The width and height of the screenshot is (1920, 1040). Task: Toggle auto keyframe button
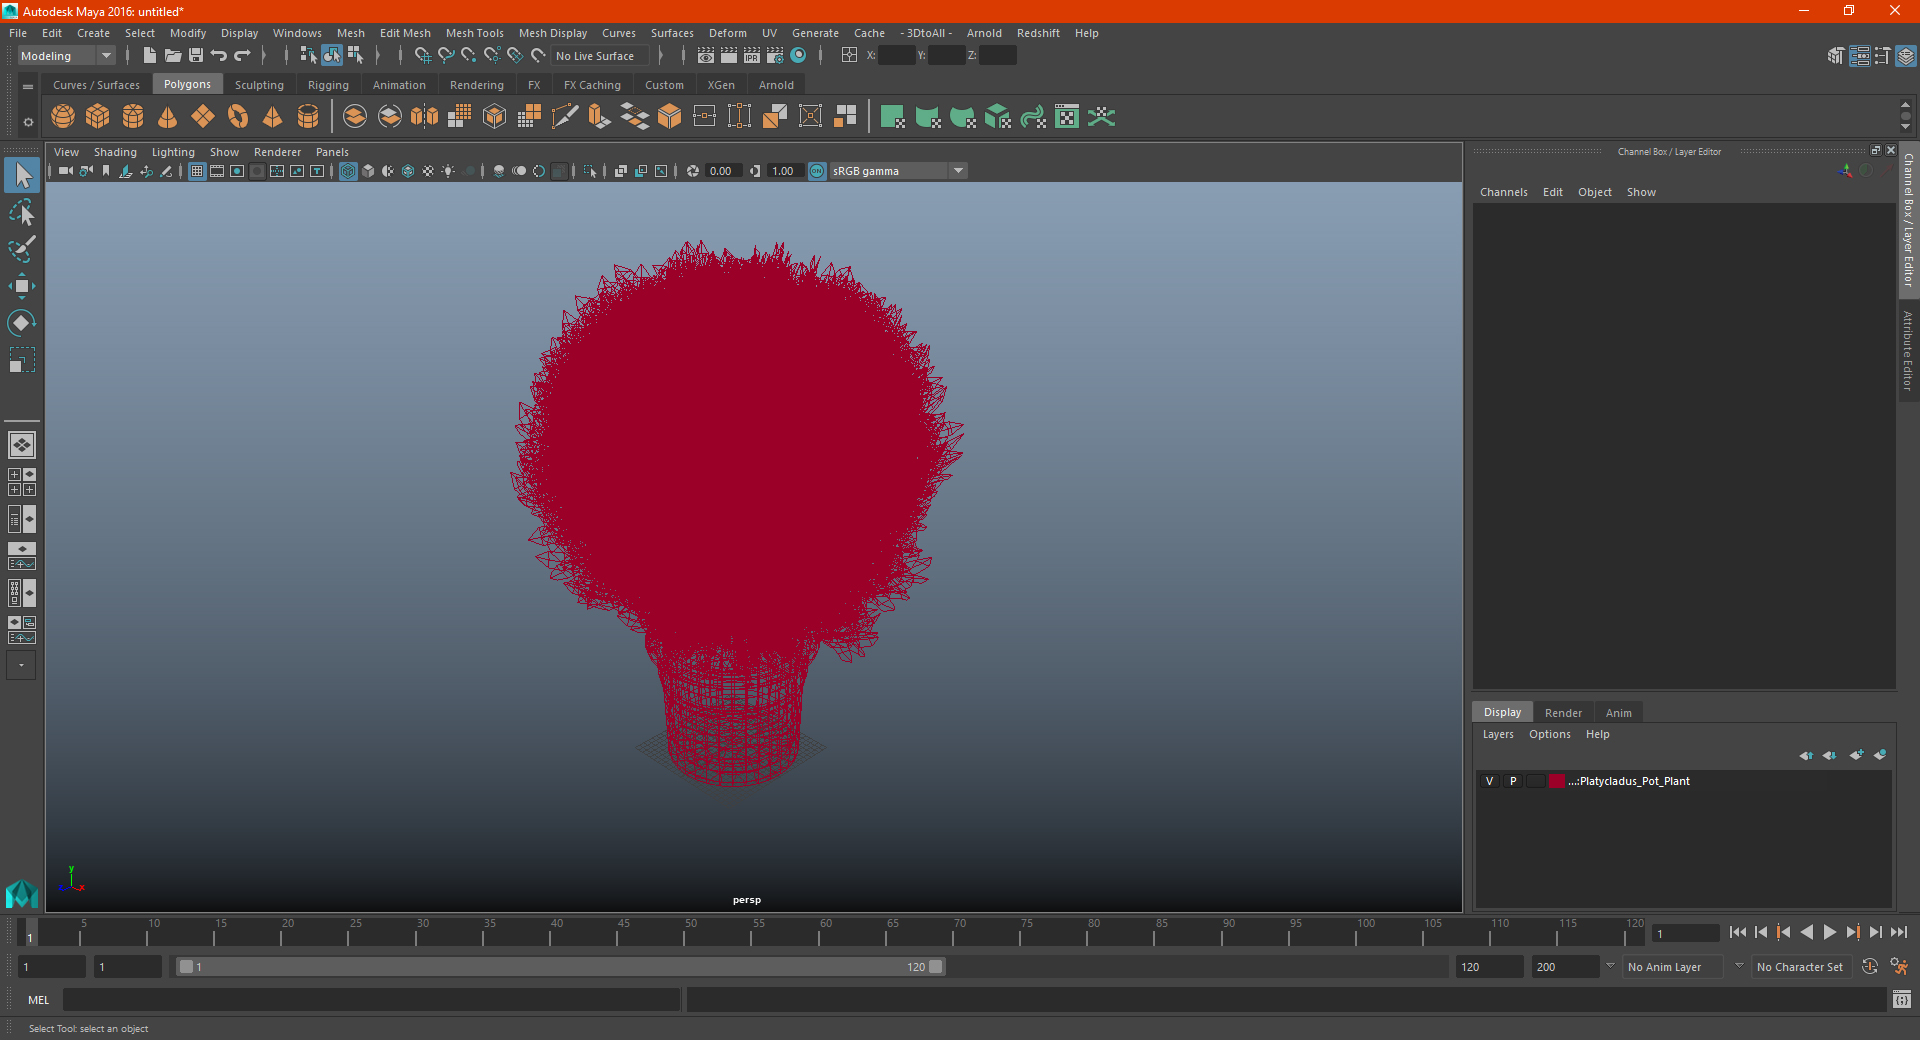click(1870, 967)
